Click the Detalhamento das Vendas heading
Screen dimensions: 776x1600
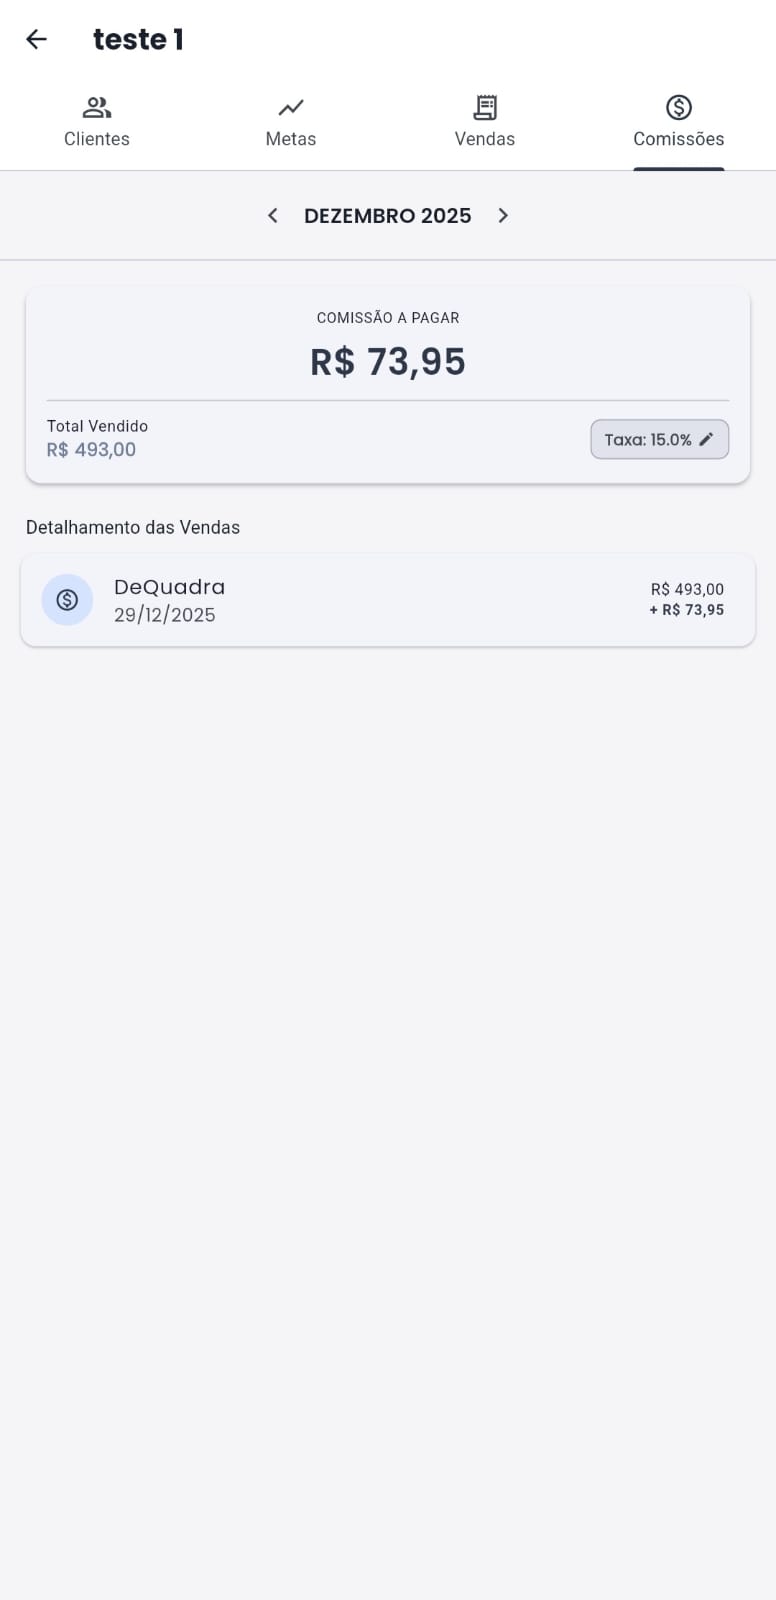133,527
